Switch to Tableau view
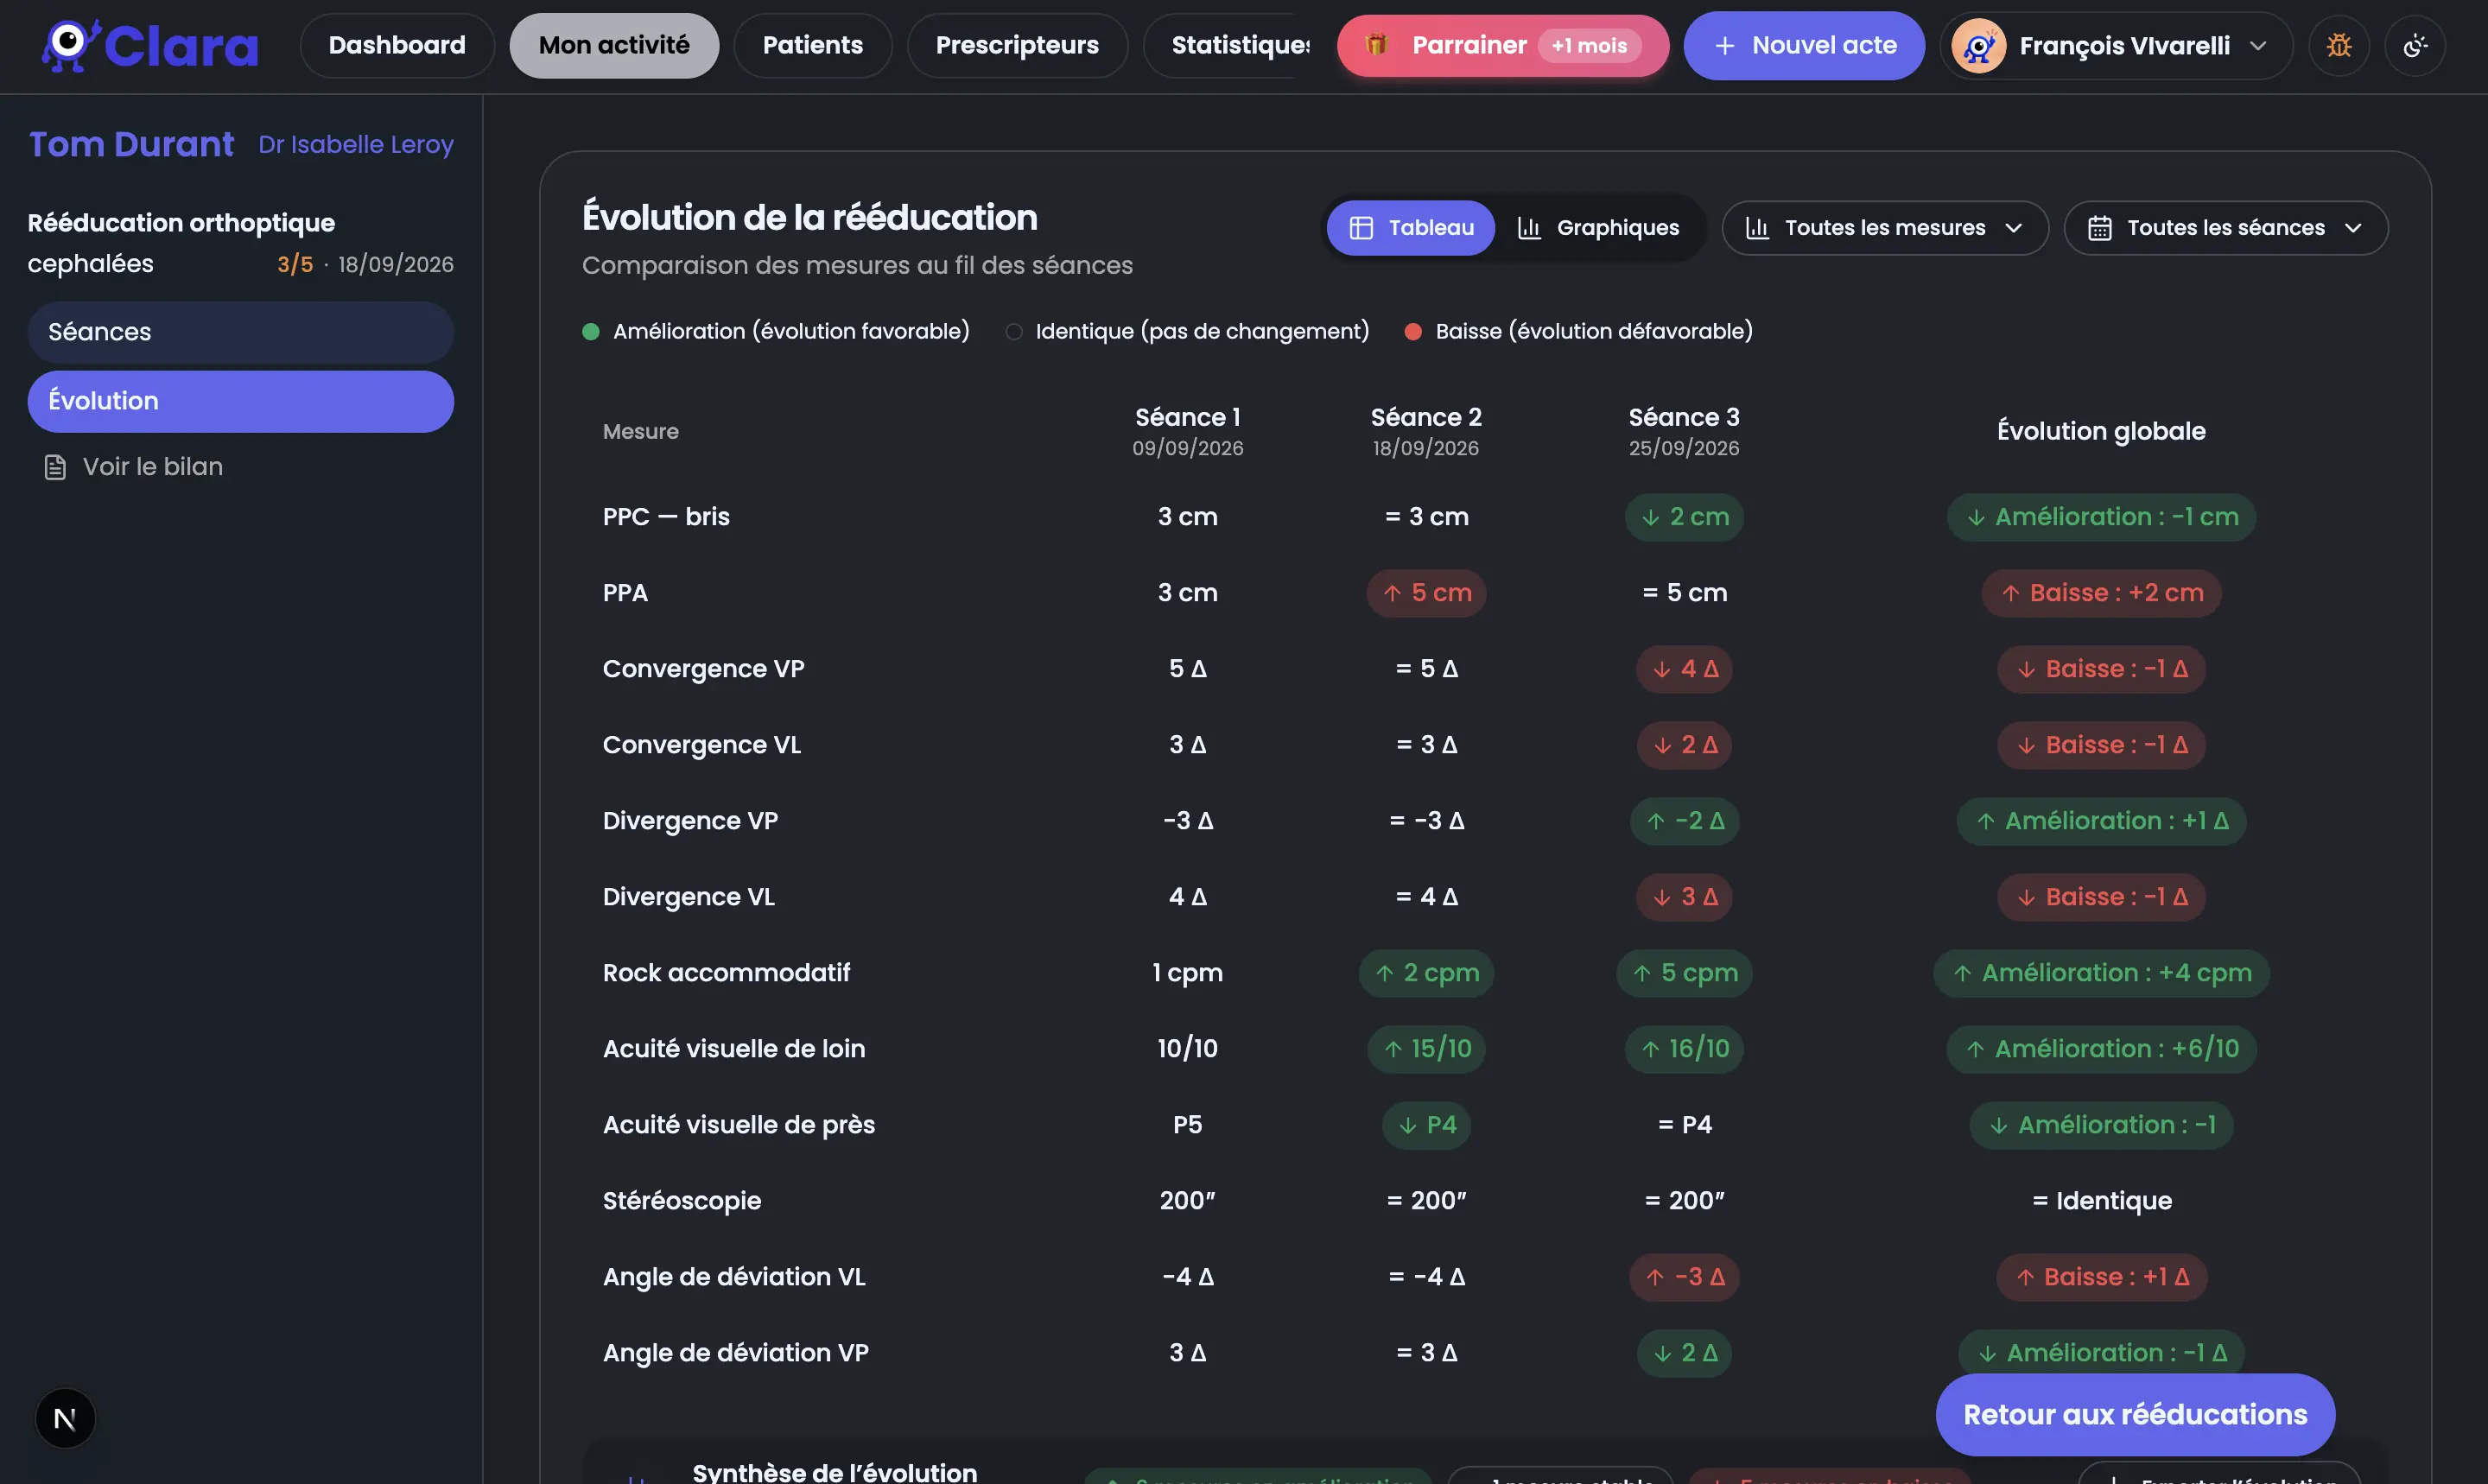Image resolution: width=2488 pixels, height=1484 pixels. (x=1410, y=228)
